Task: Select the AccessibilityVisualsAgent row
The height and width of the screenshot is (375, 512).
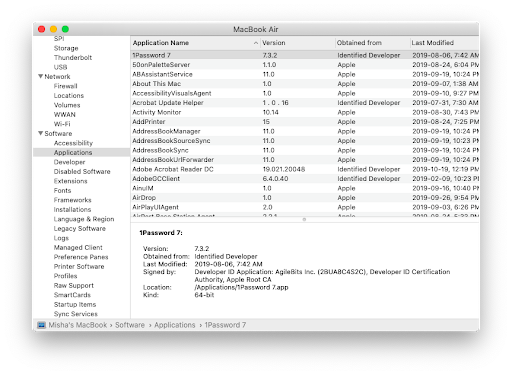Action: pyautogui.click(x=305, y=93)
